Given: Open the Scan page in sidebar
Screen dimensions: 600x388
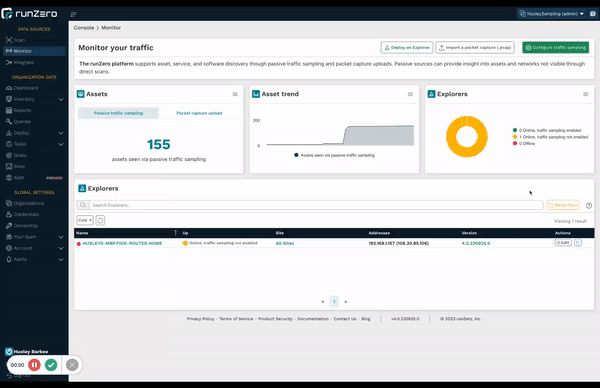Looking at the screenshot, I should (x=15, y=40).
